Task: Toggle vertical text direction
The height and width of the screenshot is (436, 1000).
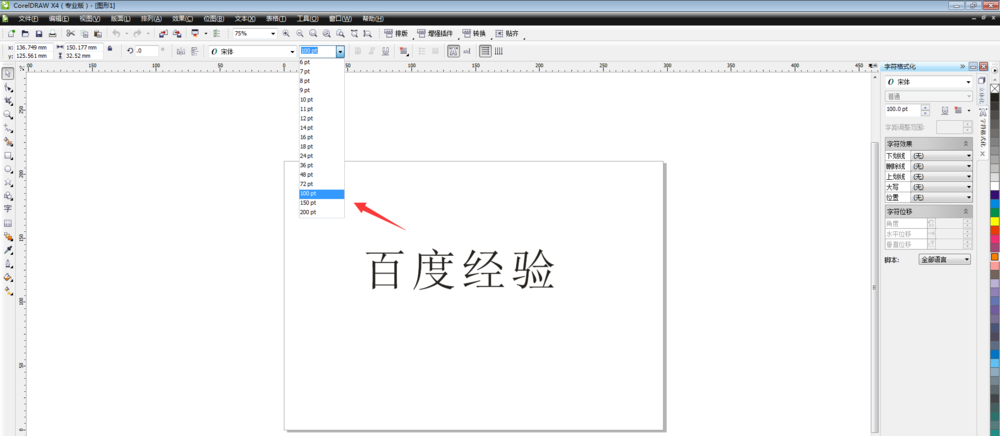Action: point(499,51)
